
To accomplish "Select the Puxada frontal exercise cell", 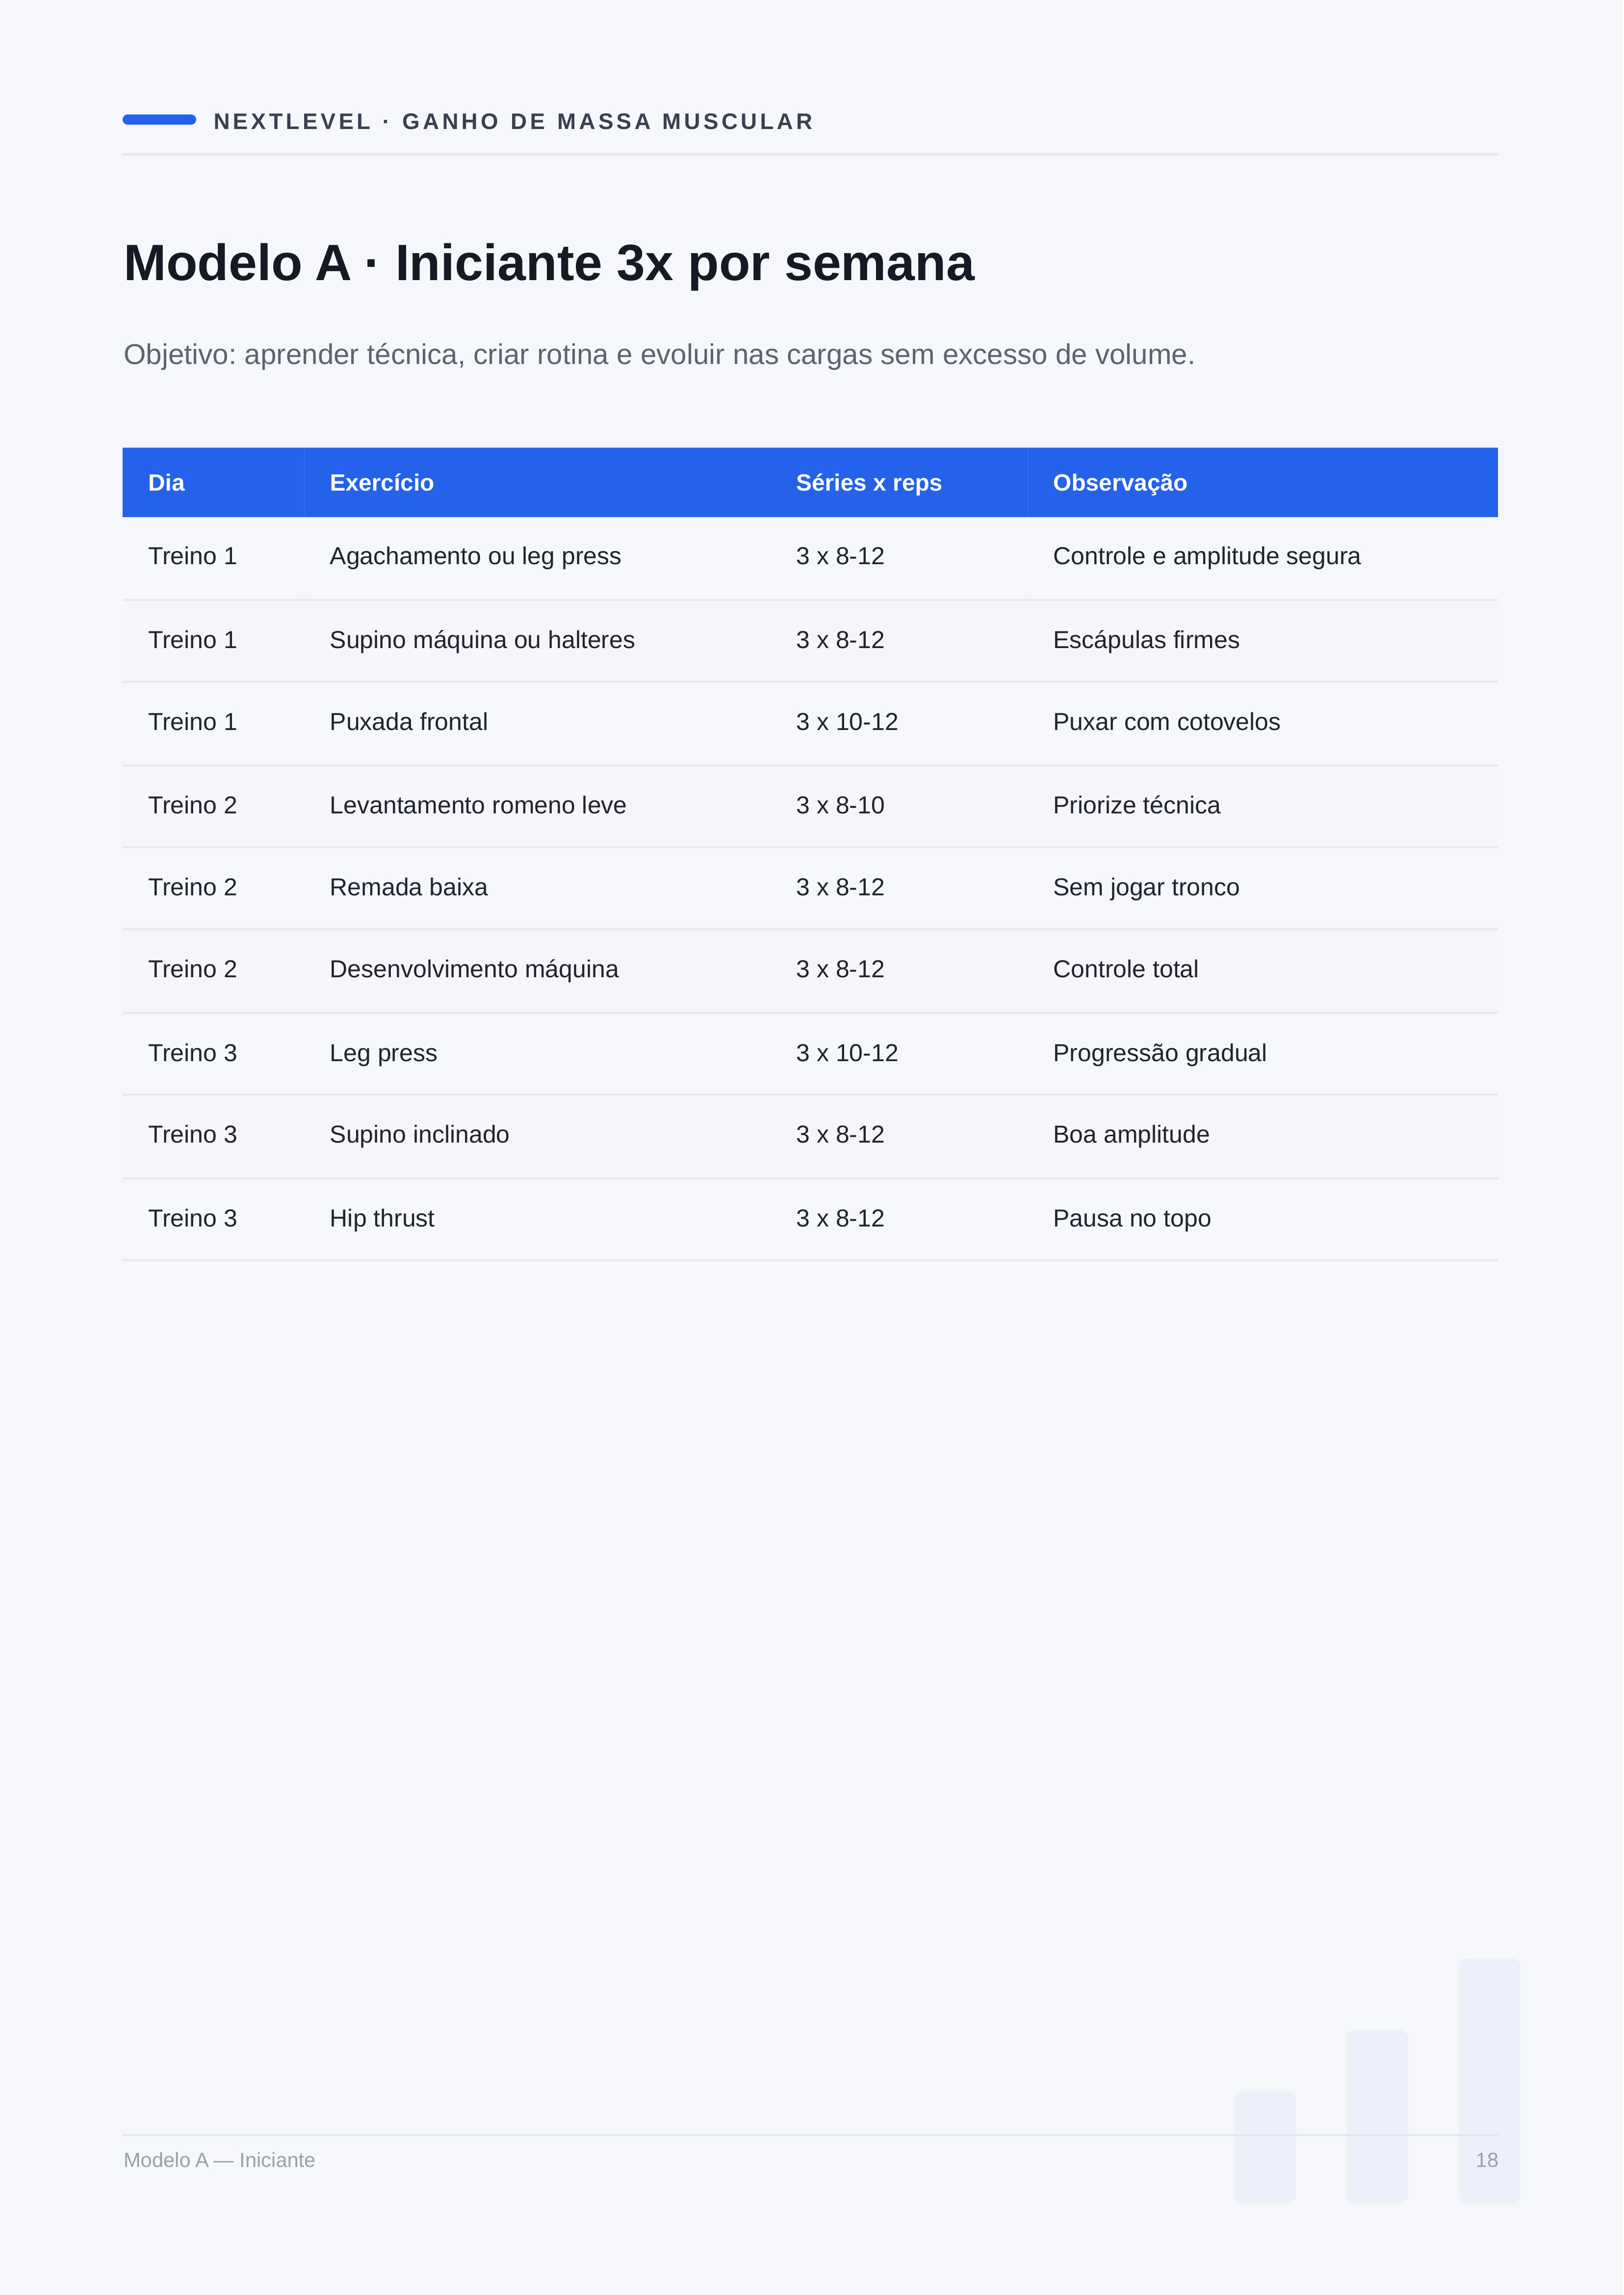I will [409, 722].
